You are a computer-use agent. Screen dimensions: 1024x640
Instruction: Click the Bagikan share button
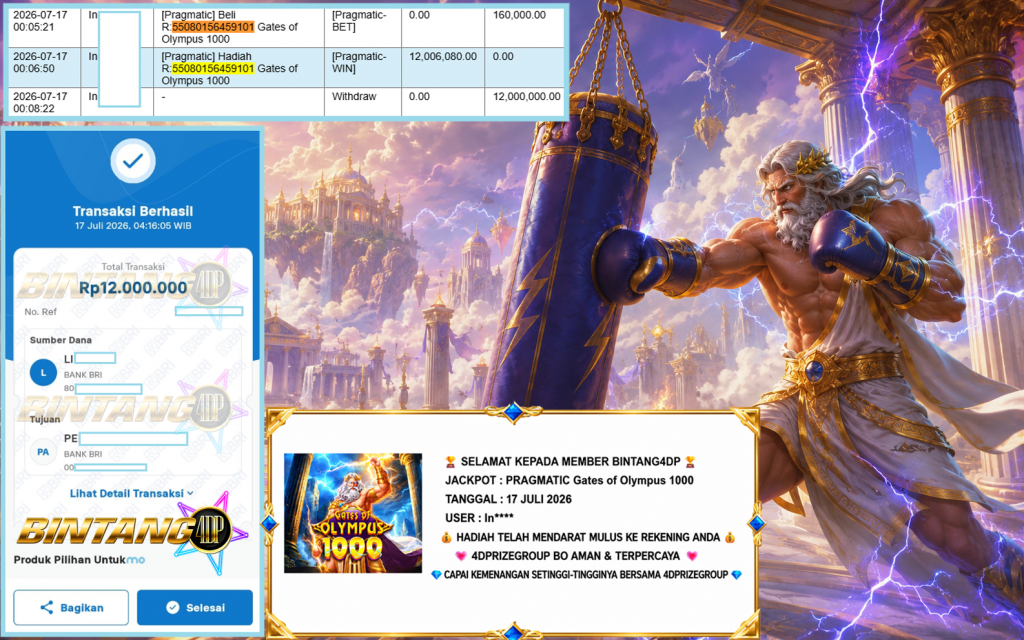click(71, 607)
